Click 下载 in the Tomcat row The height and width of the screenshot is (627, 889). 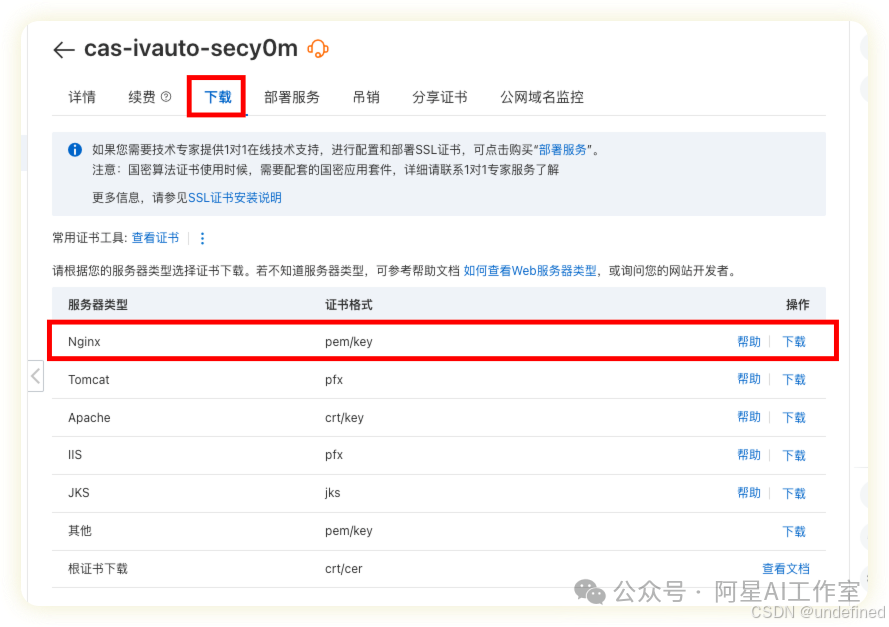(x=794, y=379)
